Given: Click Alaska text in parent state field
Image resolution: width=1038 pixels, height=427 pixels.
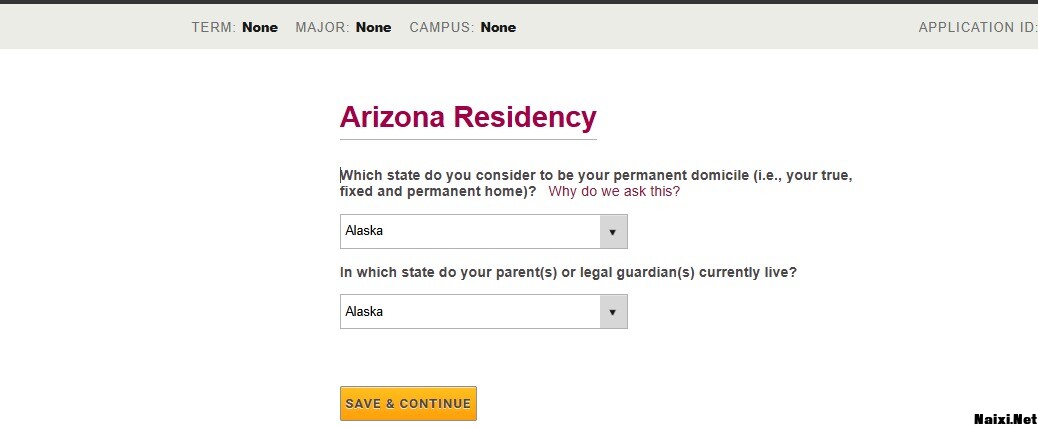Looking at the screenshot, I should (x=365, y=312).
